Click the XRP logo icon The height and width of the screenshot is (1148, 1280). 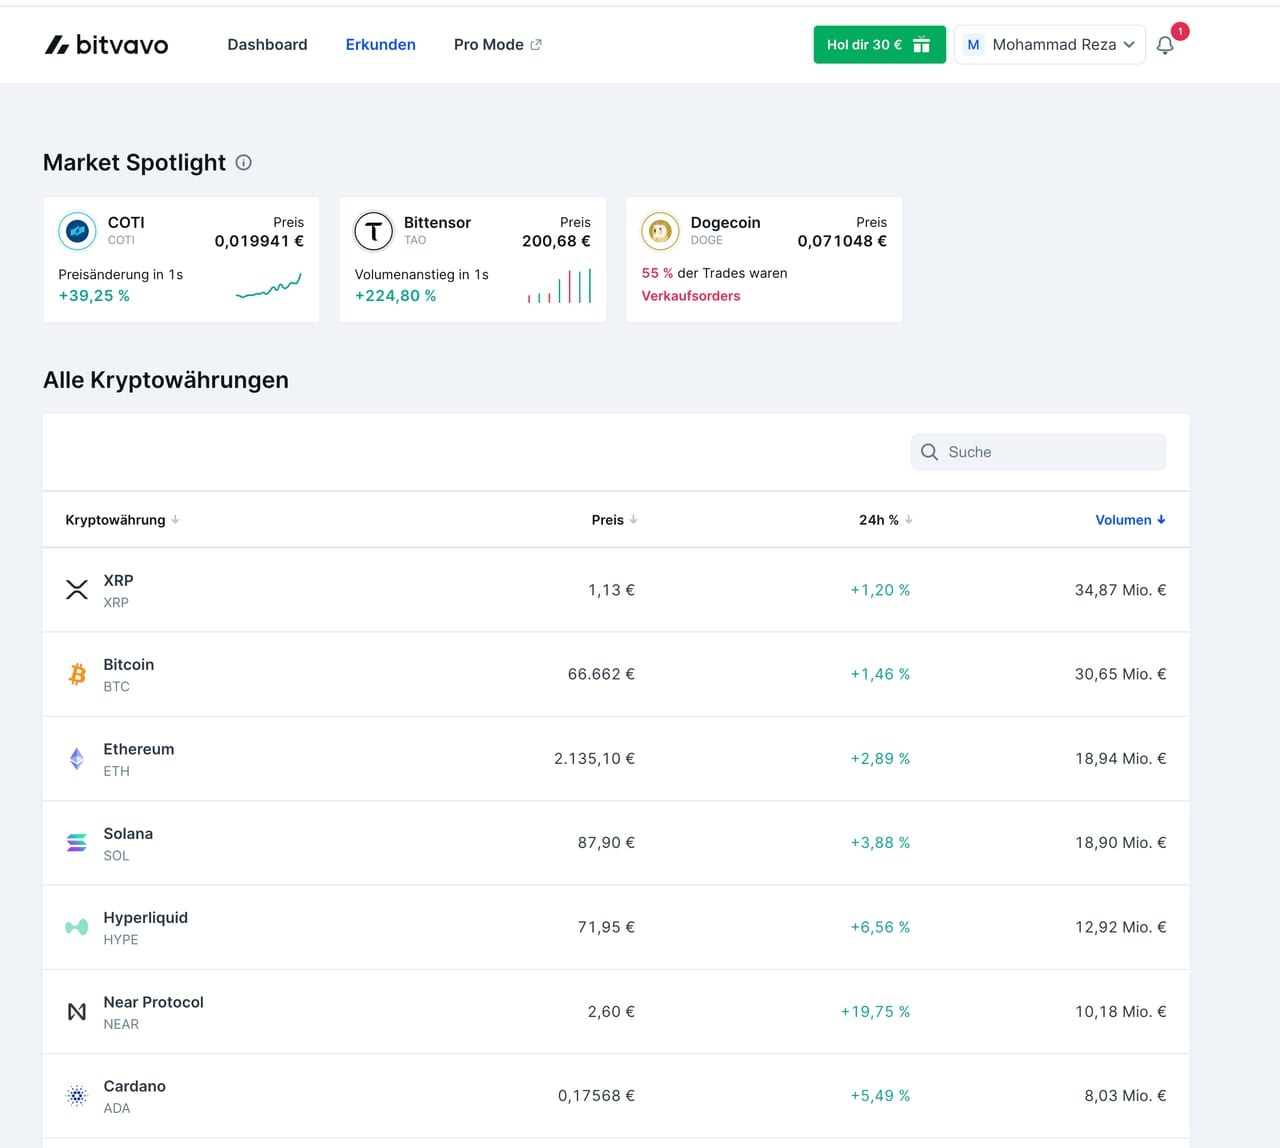point(77,590)
